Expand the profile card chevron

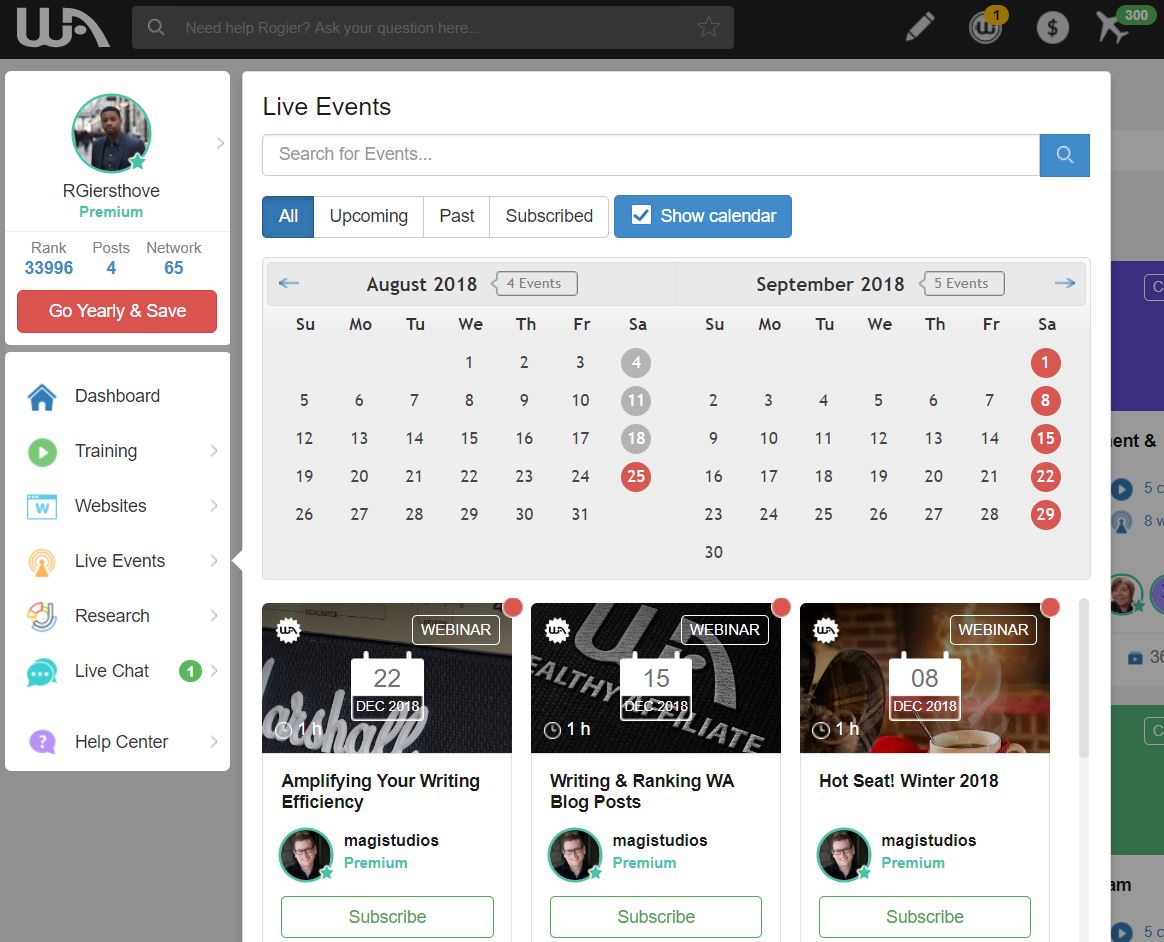point(220,143)
